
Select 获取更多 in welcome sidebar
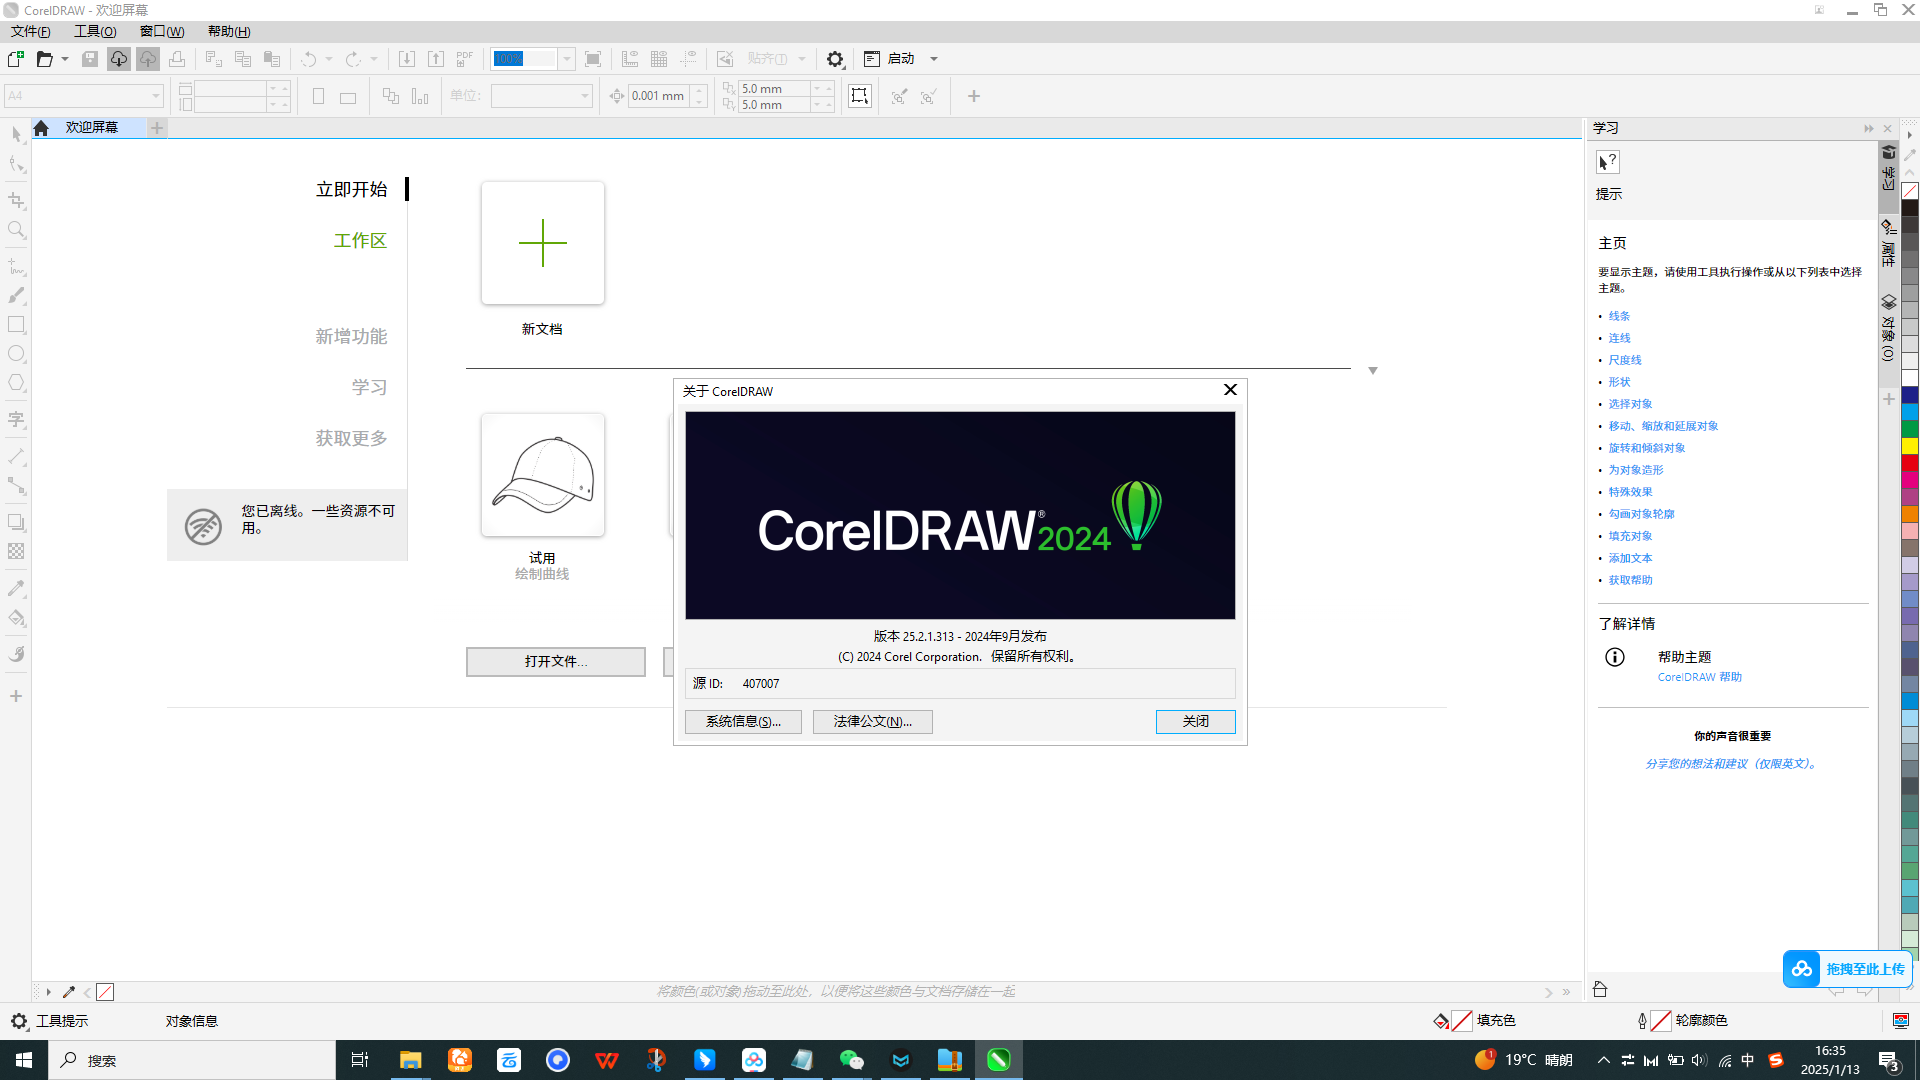(351, 438)
